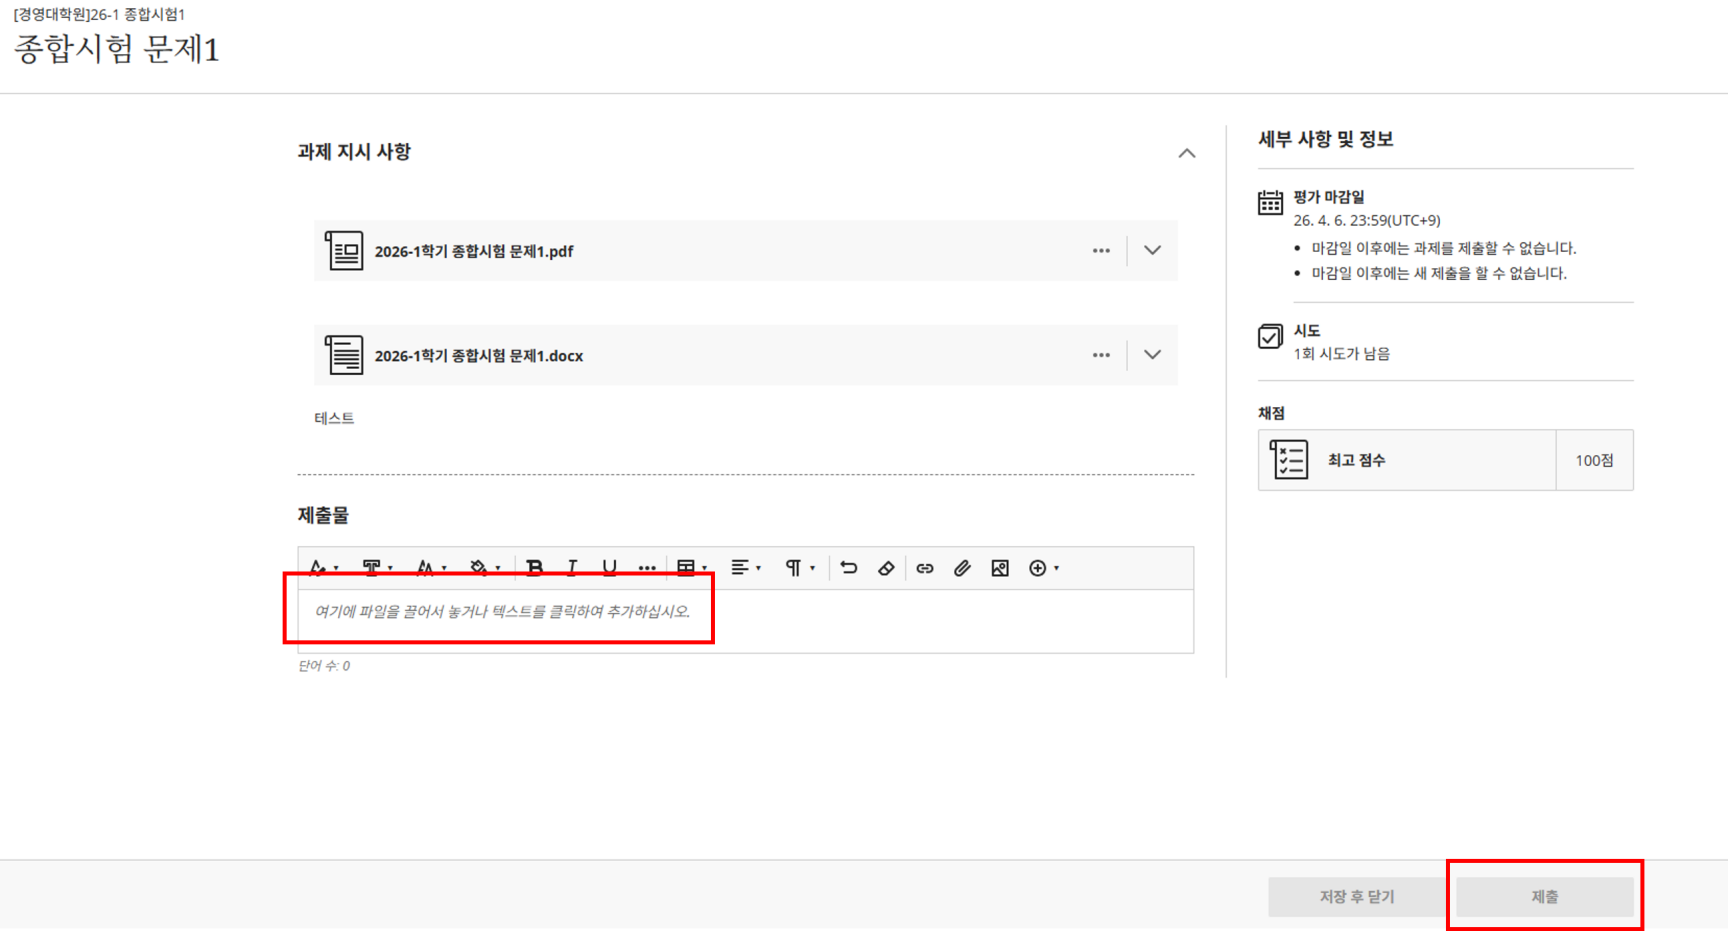The height and width of the screenshot is (931, 1728).
Task: Click the 저장 후 닫기 button
Action: click(x=1356, y=897)
